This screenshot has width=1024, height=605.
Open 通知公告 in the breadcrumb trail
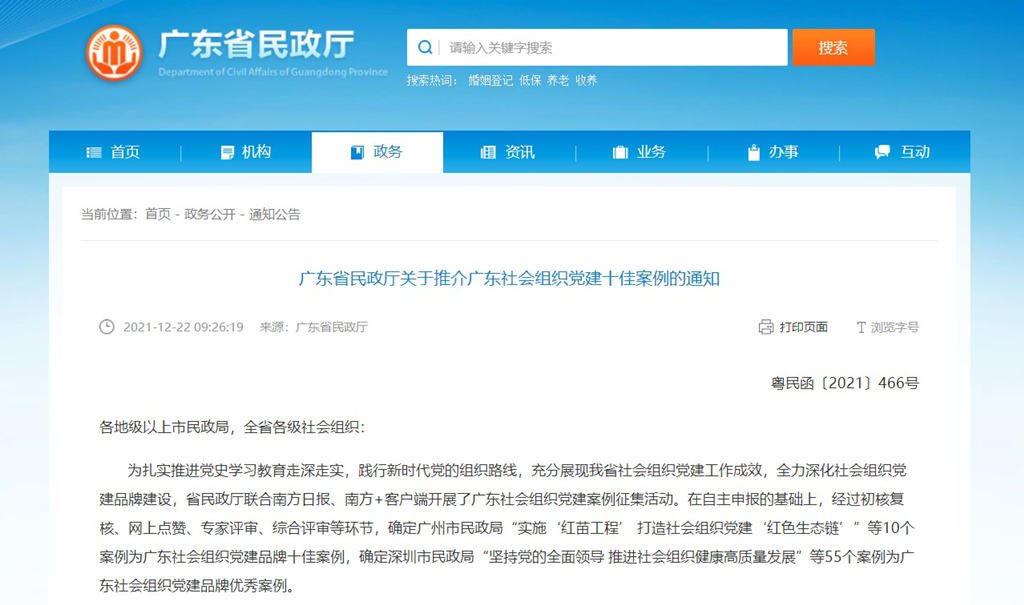click(277, 214)
